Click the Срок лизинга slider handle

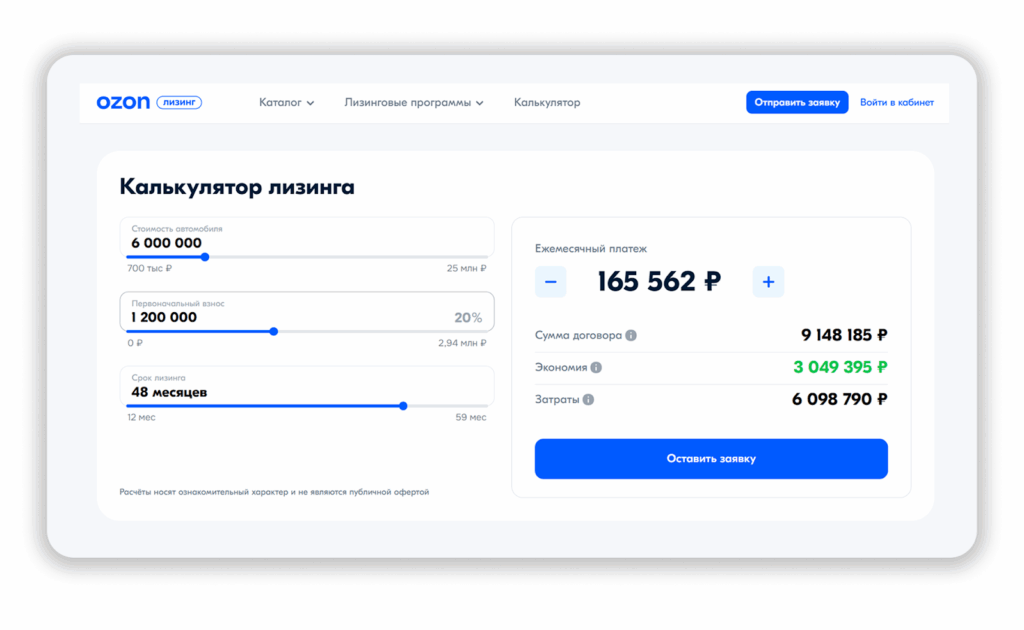(403, 406)
